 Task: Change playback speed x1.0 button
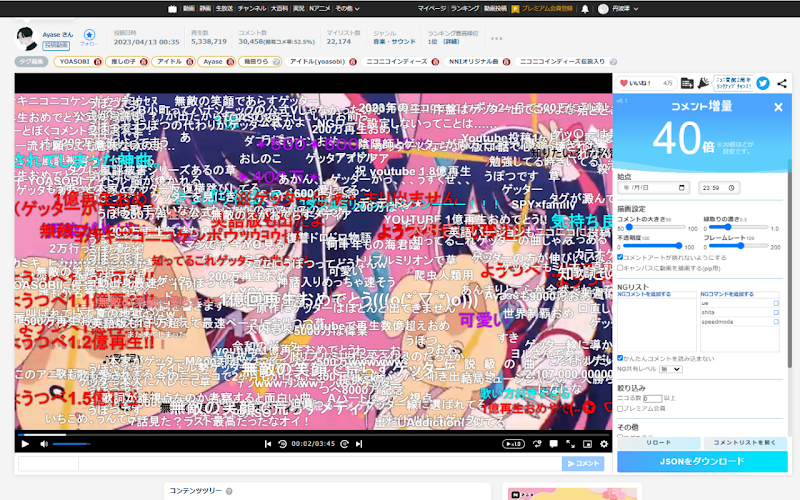coord(513,444)
